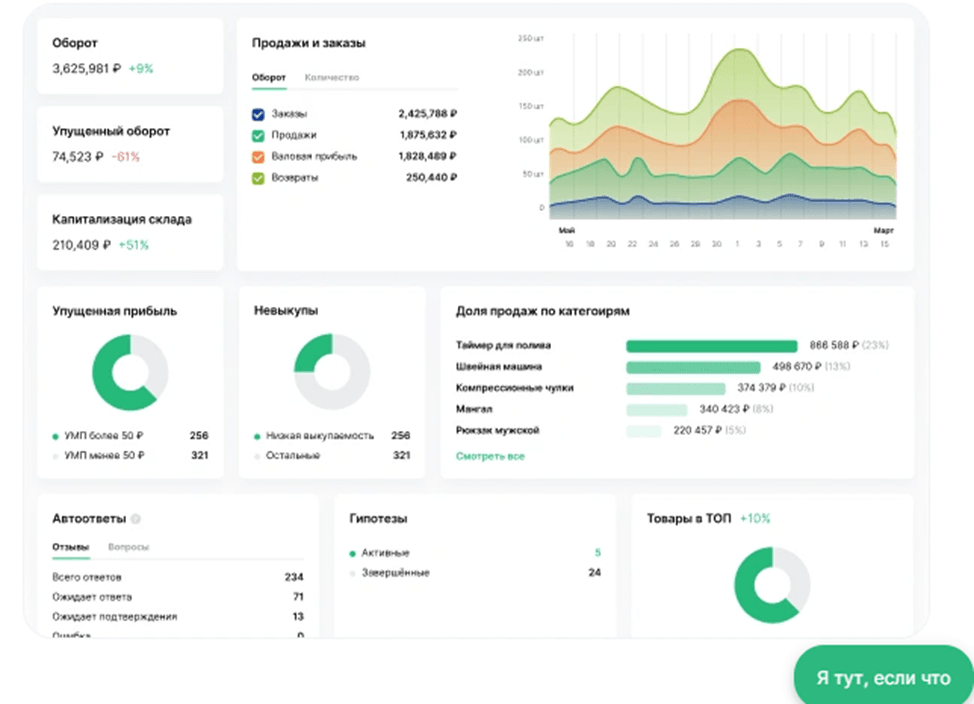Select the Оборот tab in sales panel
Image resolution: width=974 pixels, height=704 pixels.
point(268,78)
